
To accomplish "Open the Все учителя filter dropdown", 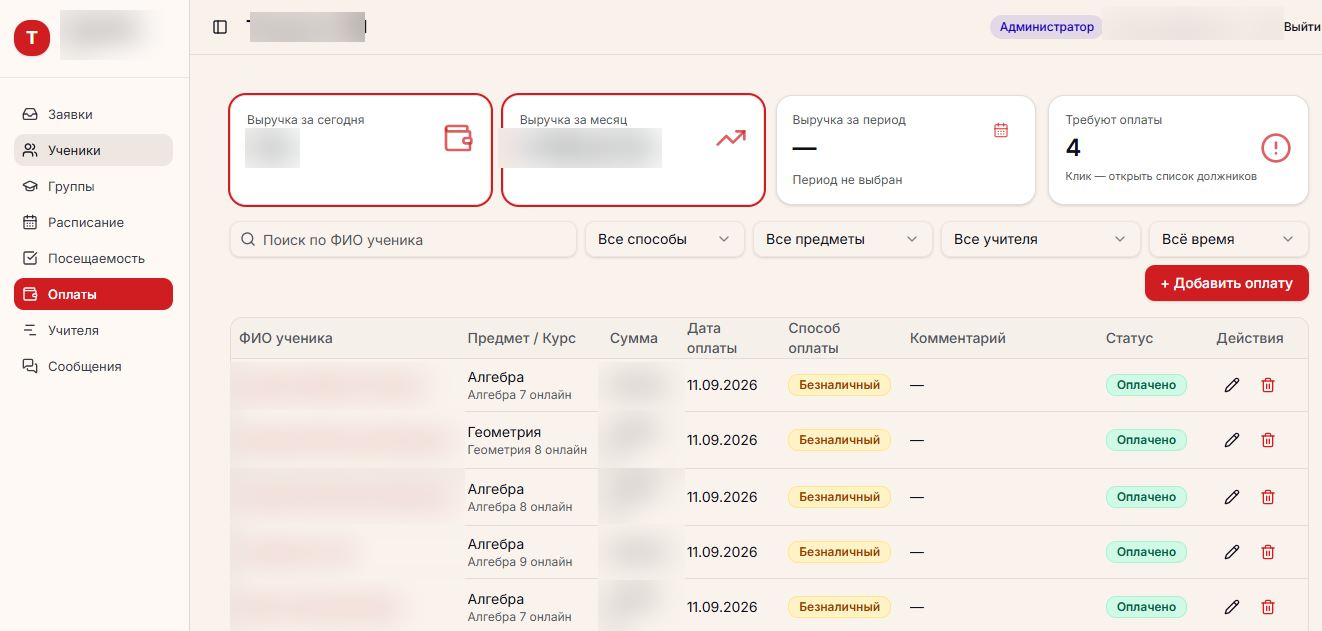I will pos(1040,240).
